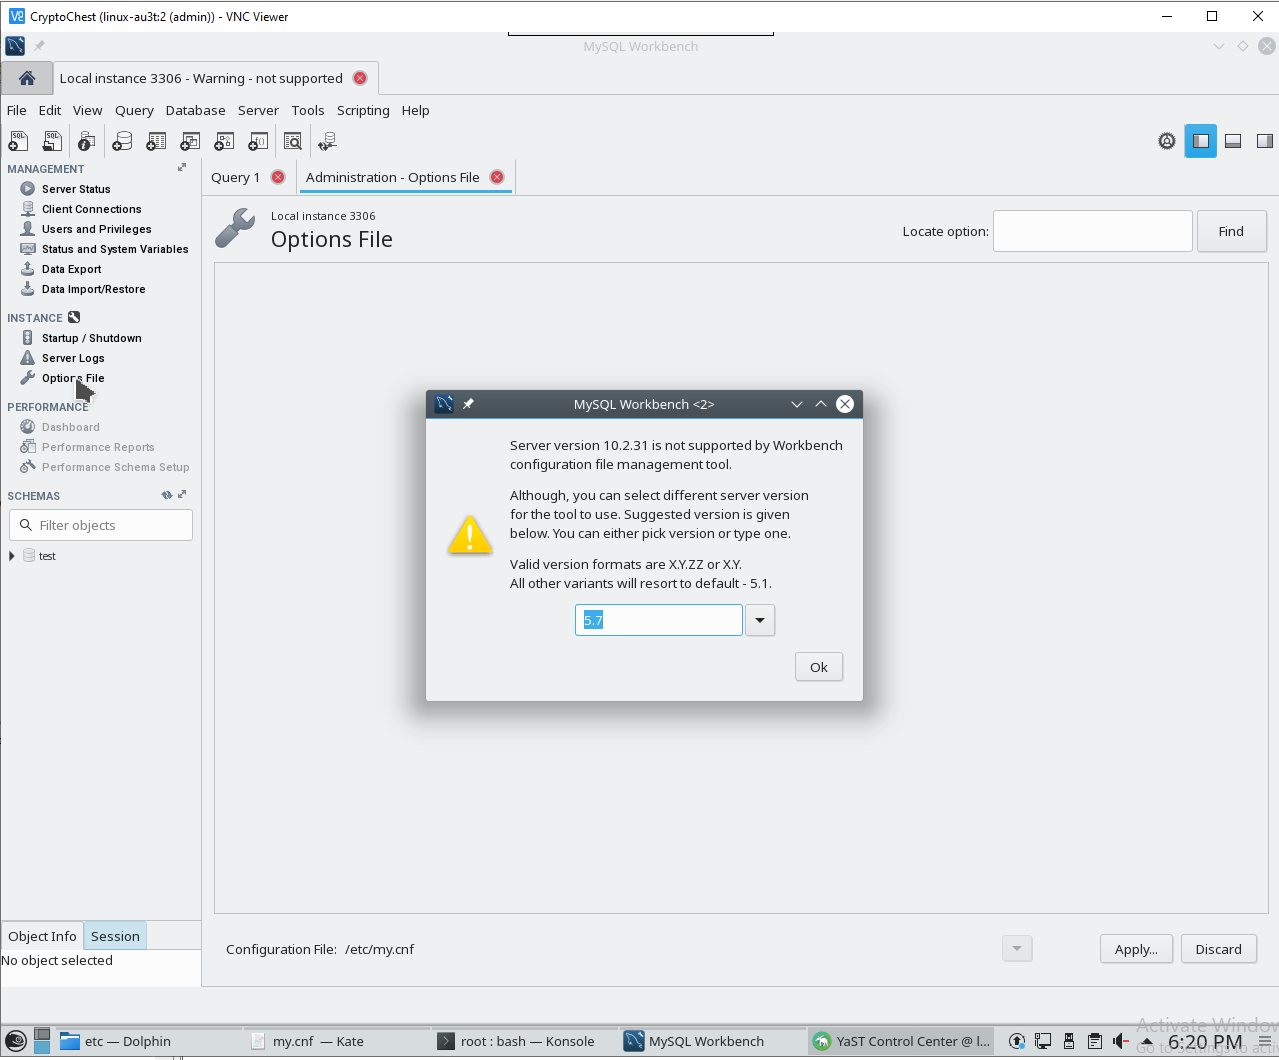This screenshot has width=1279, height=1060.
Task: Click the Discard button
Action: [x=1218, y=949]
